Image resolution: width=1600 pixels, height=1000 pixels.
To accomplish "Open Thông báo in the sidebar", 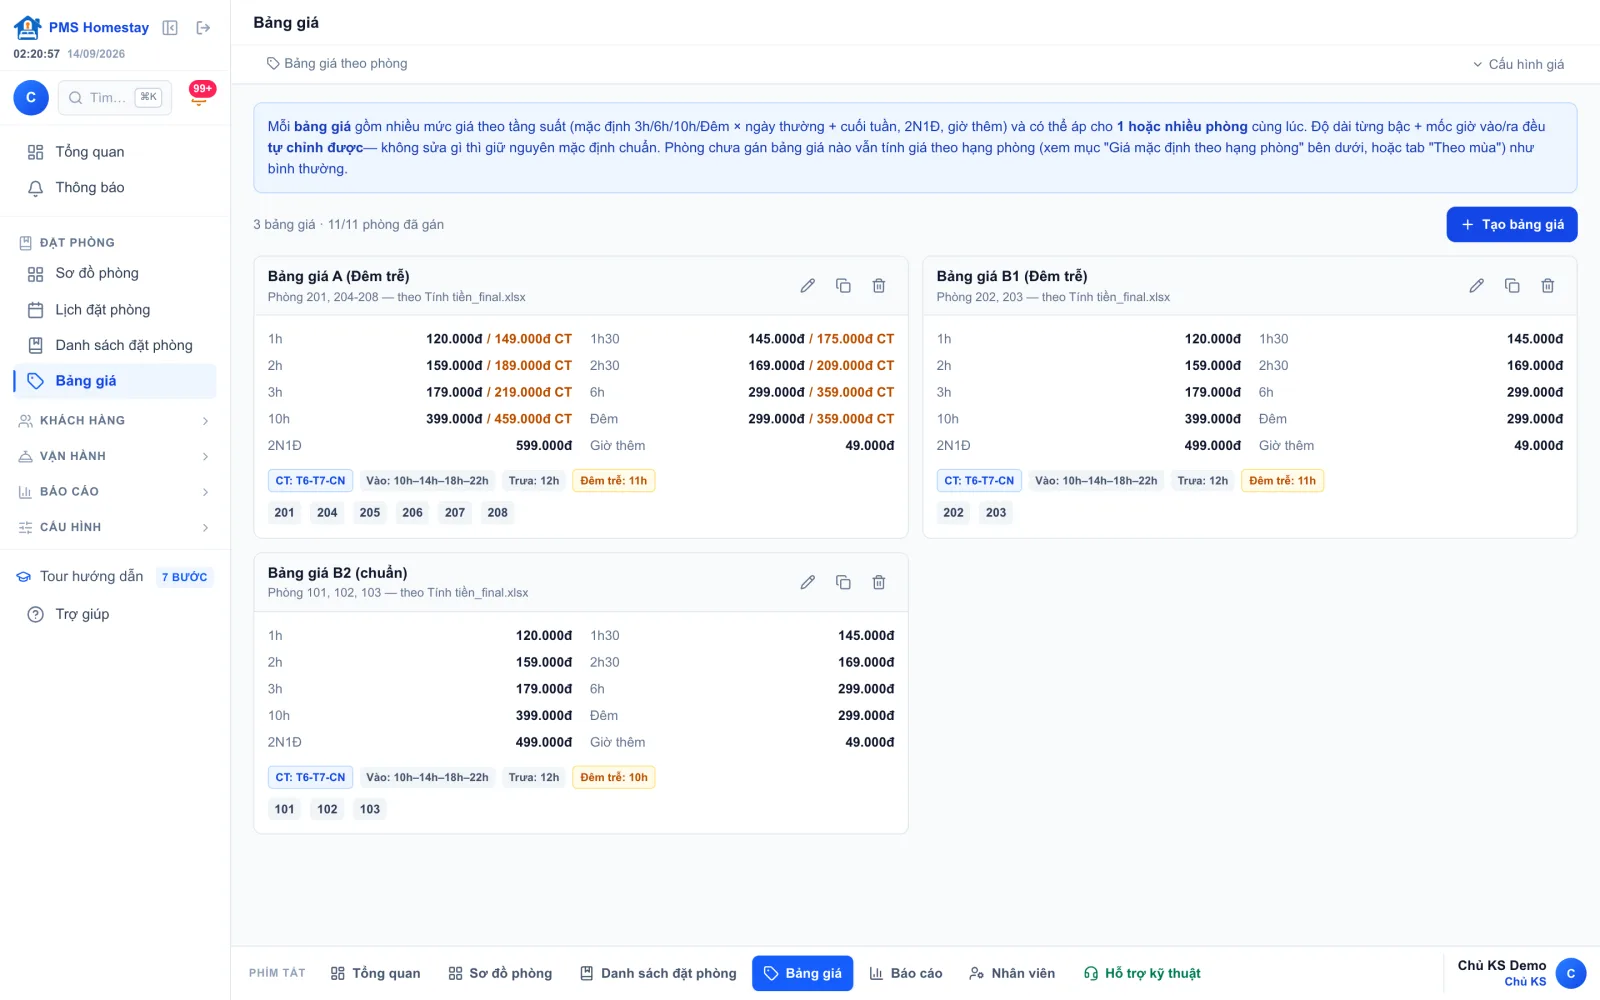I will pyautogui.click(x=115, y=188).
